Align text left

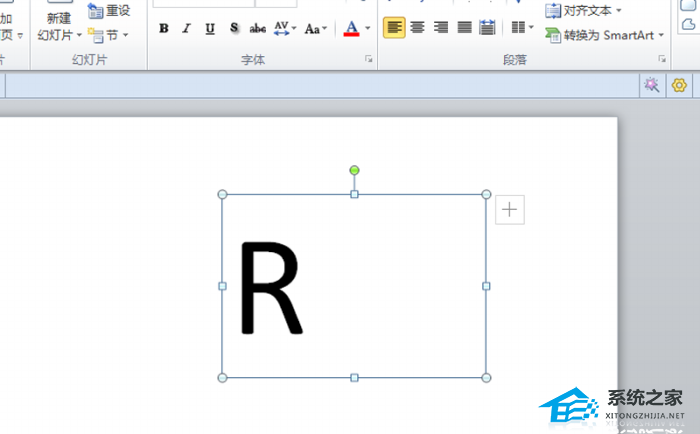click(x=395, y=28)
